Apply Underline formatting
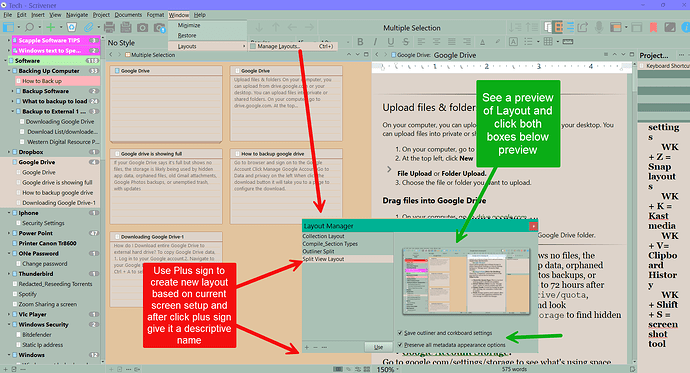Screen dimensions: 690x373 [390, 42]
